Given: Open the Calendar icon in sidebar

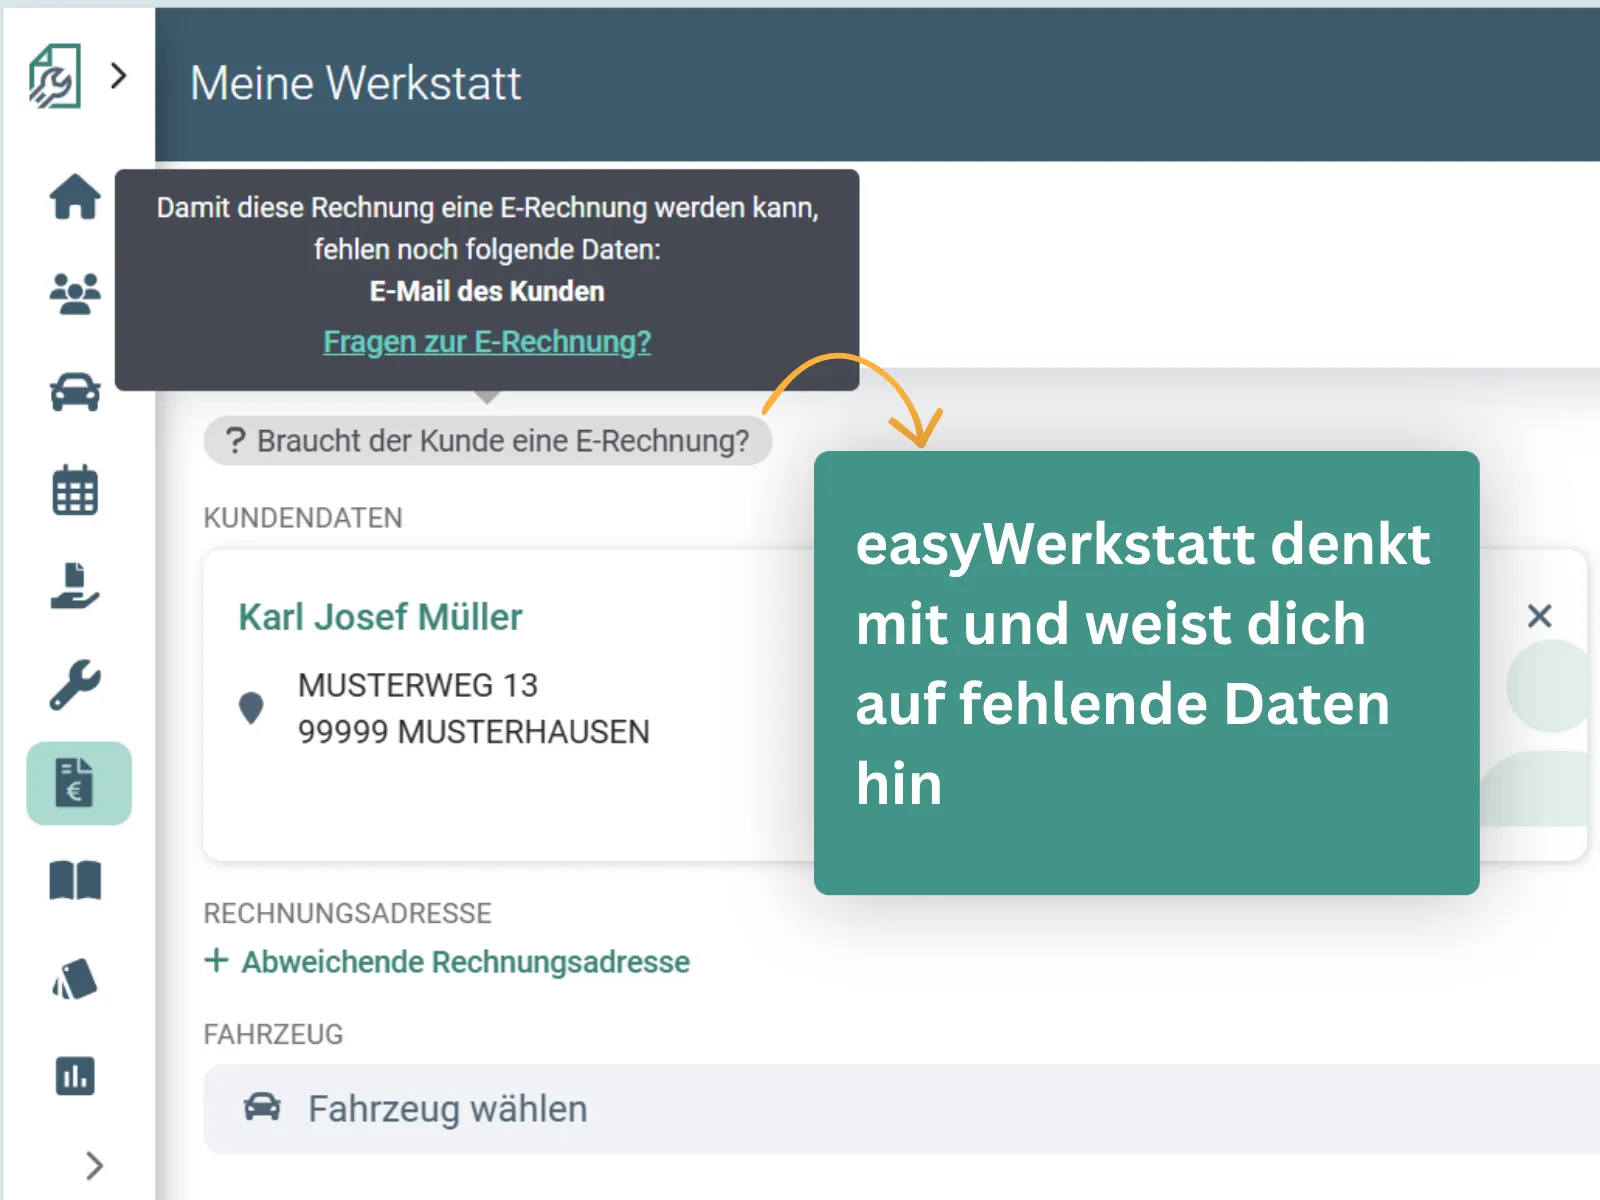Looking at the screenshot, I should point(75,490).
